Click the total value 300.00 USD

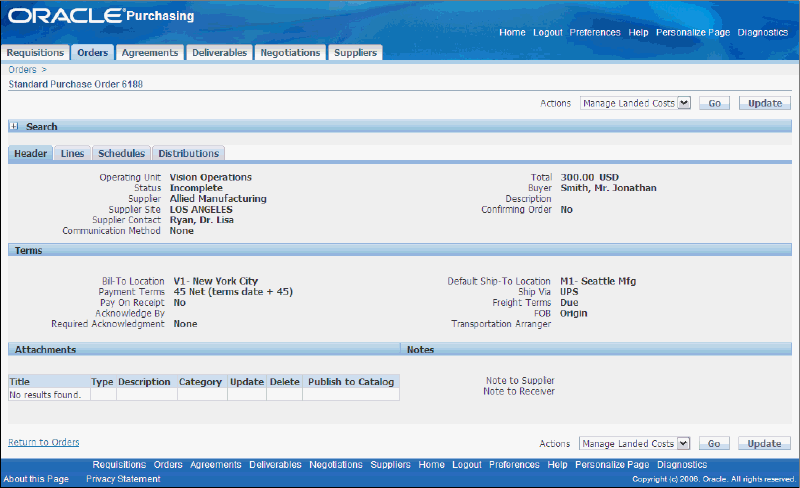[x=589, y=177]
